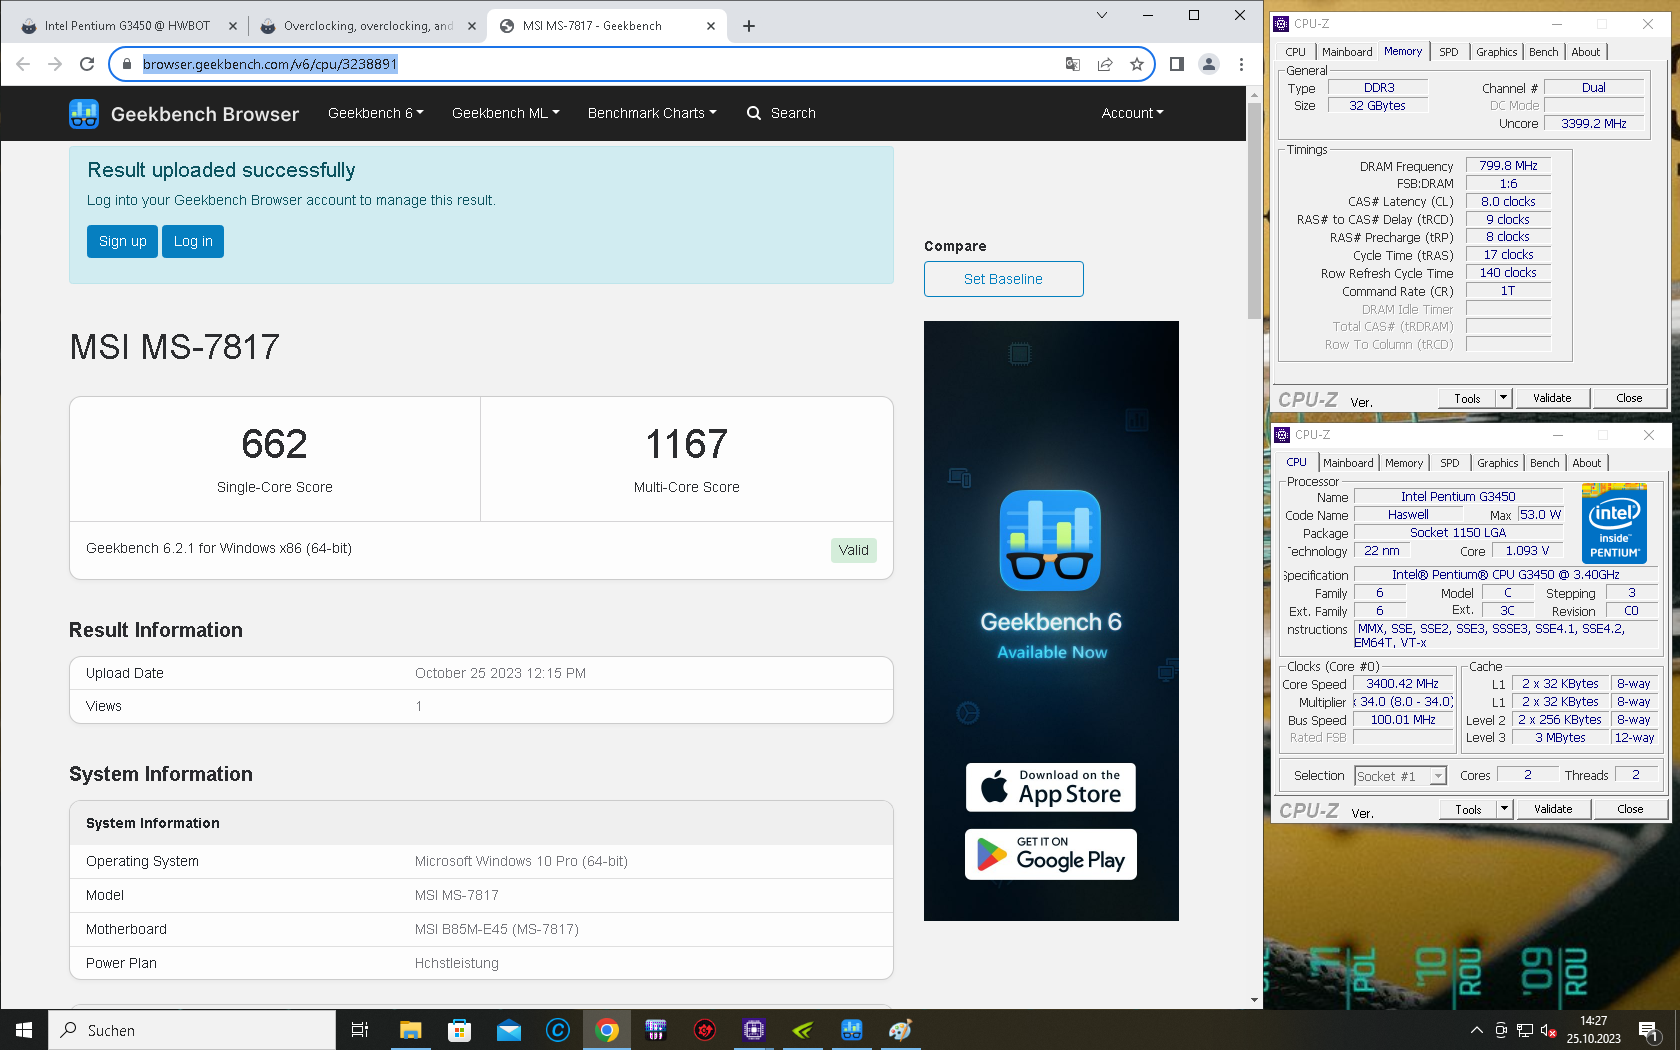Click the Download on the App Store badge
Viewport: 1680px width, 1050px height.
pyautogui.click(x=1051, y=788)
